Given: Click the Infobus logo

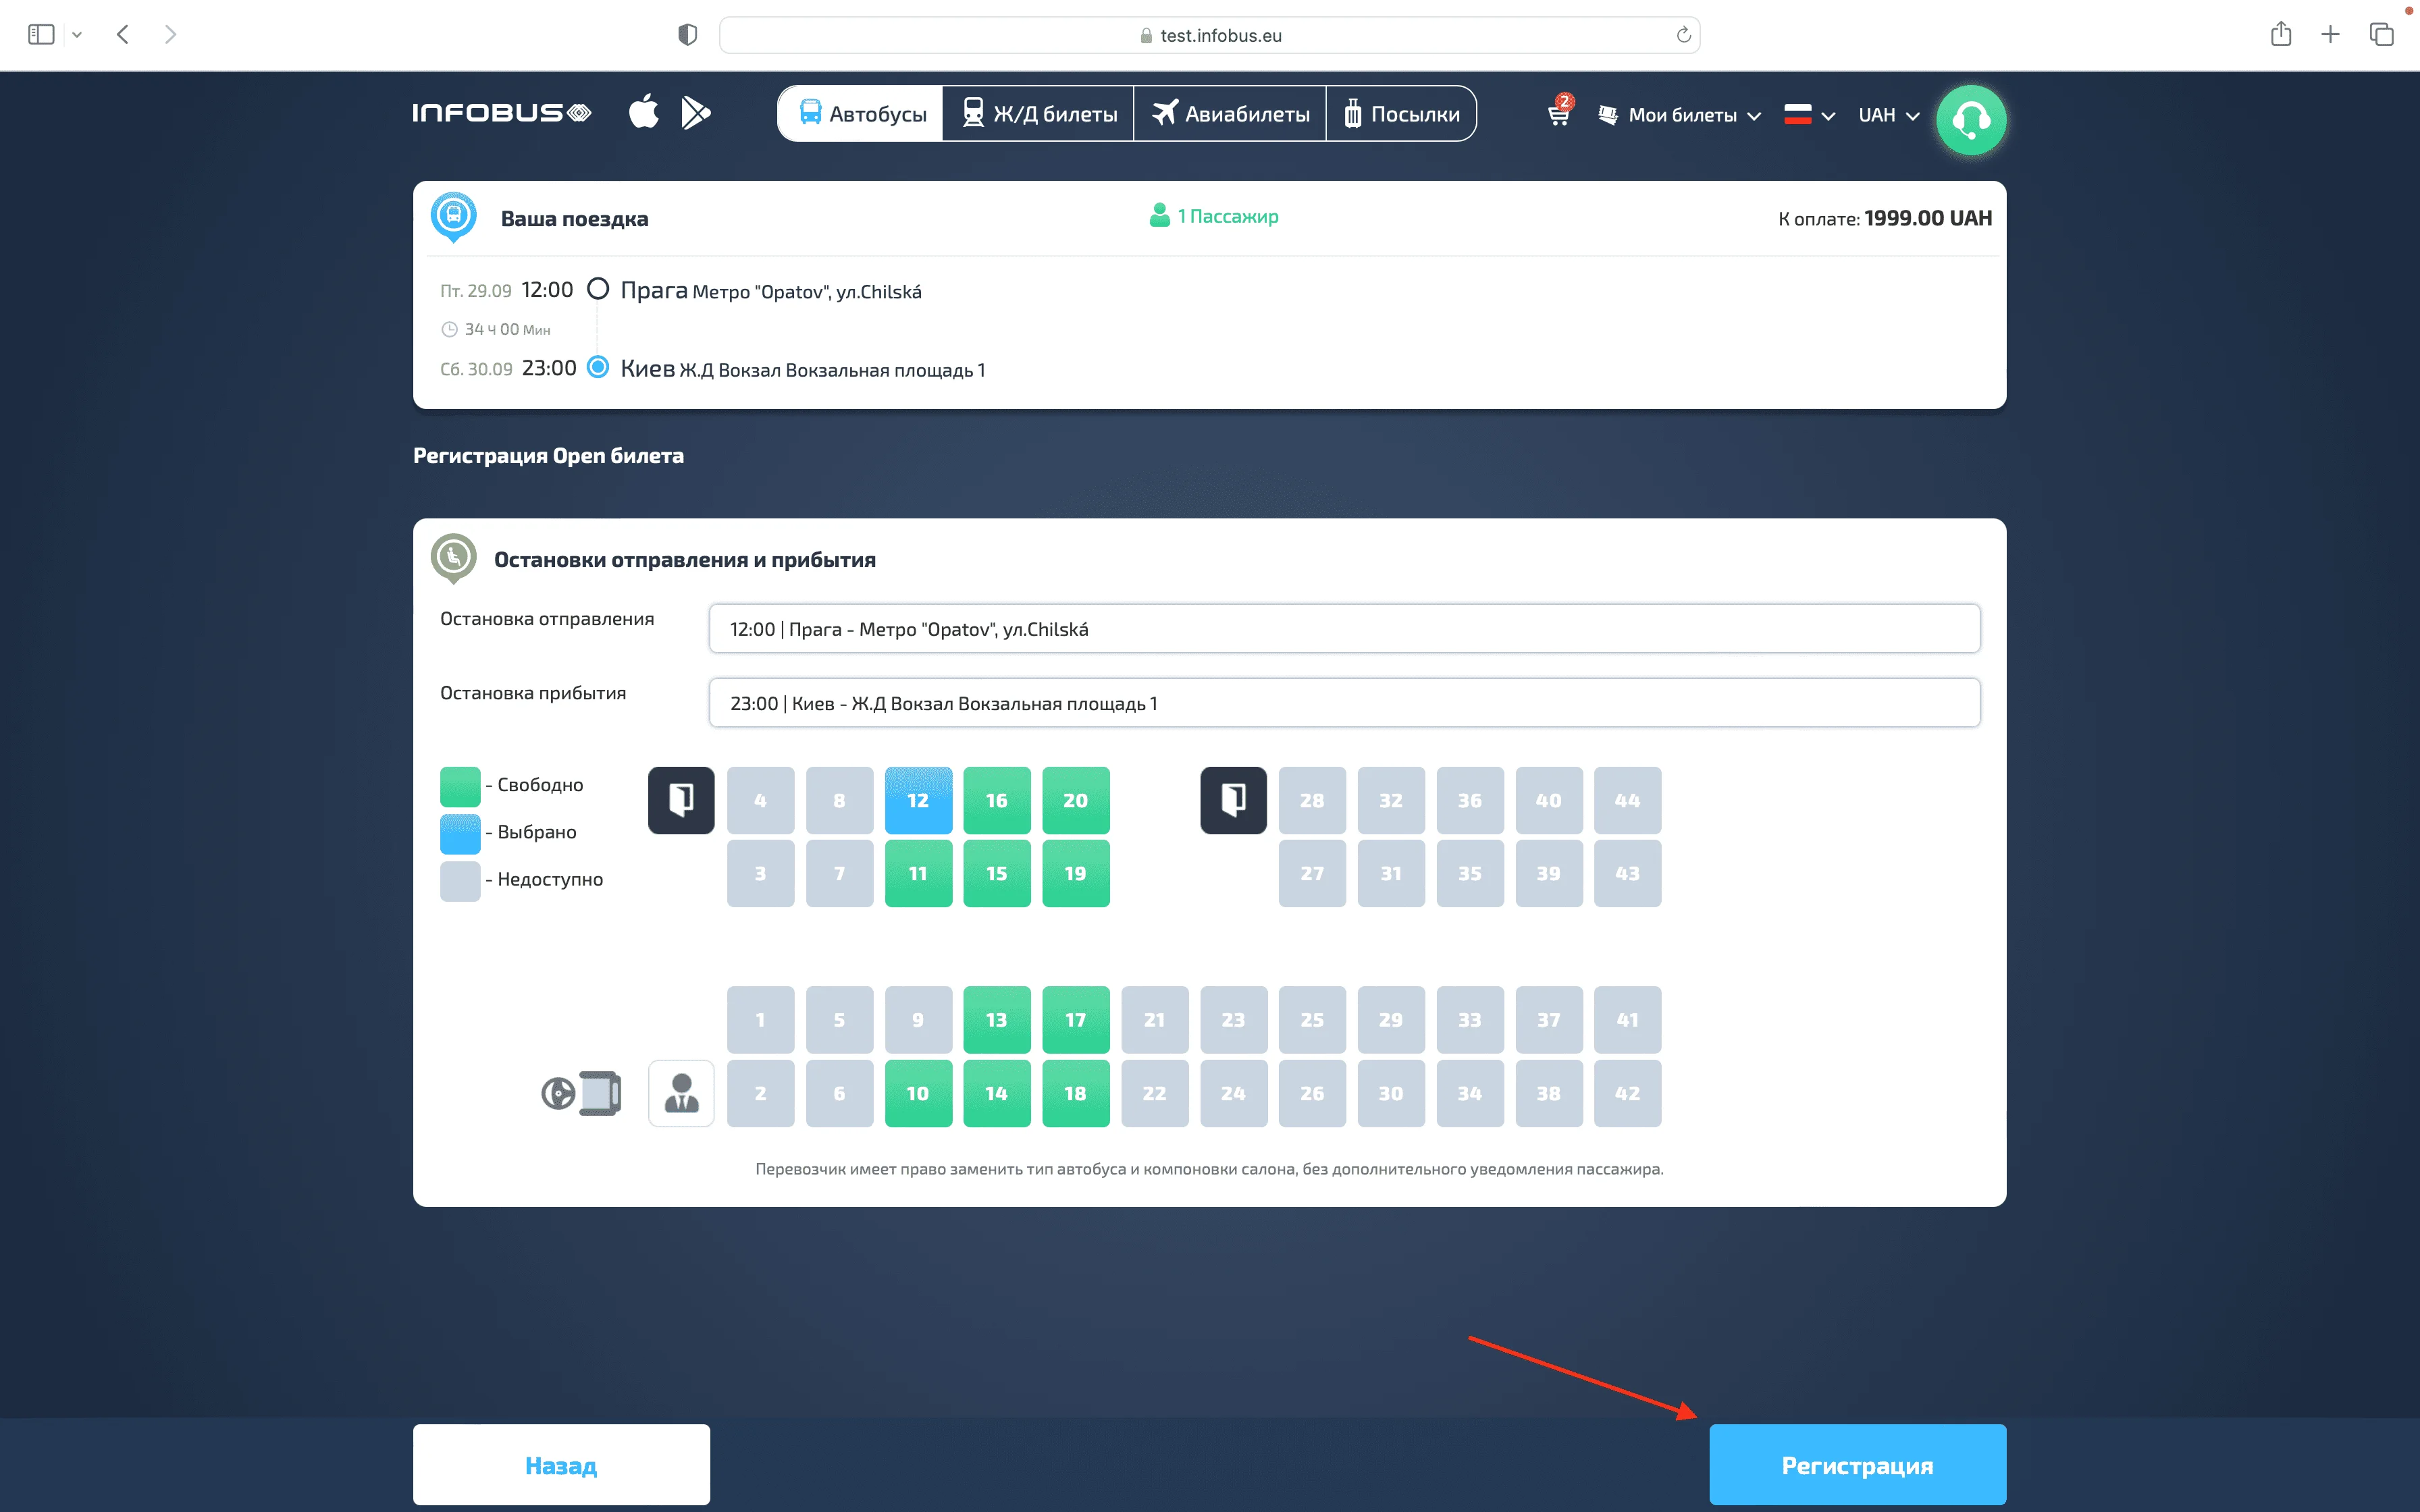Looking at the screenshot, I should (x=501, y=113).
